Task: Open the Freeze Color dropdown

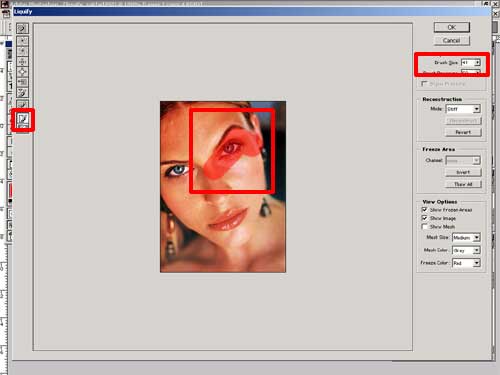Action: coord(466,263)
